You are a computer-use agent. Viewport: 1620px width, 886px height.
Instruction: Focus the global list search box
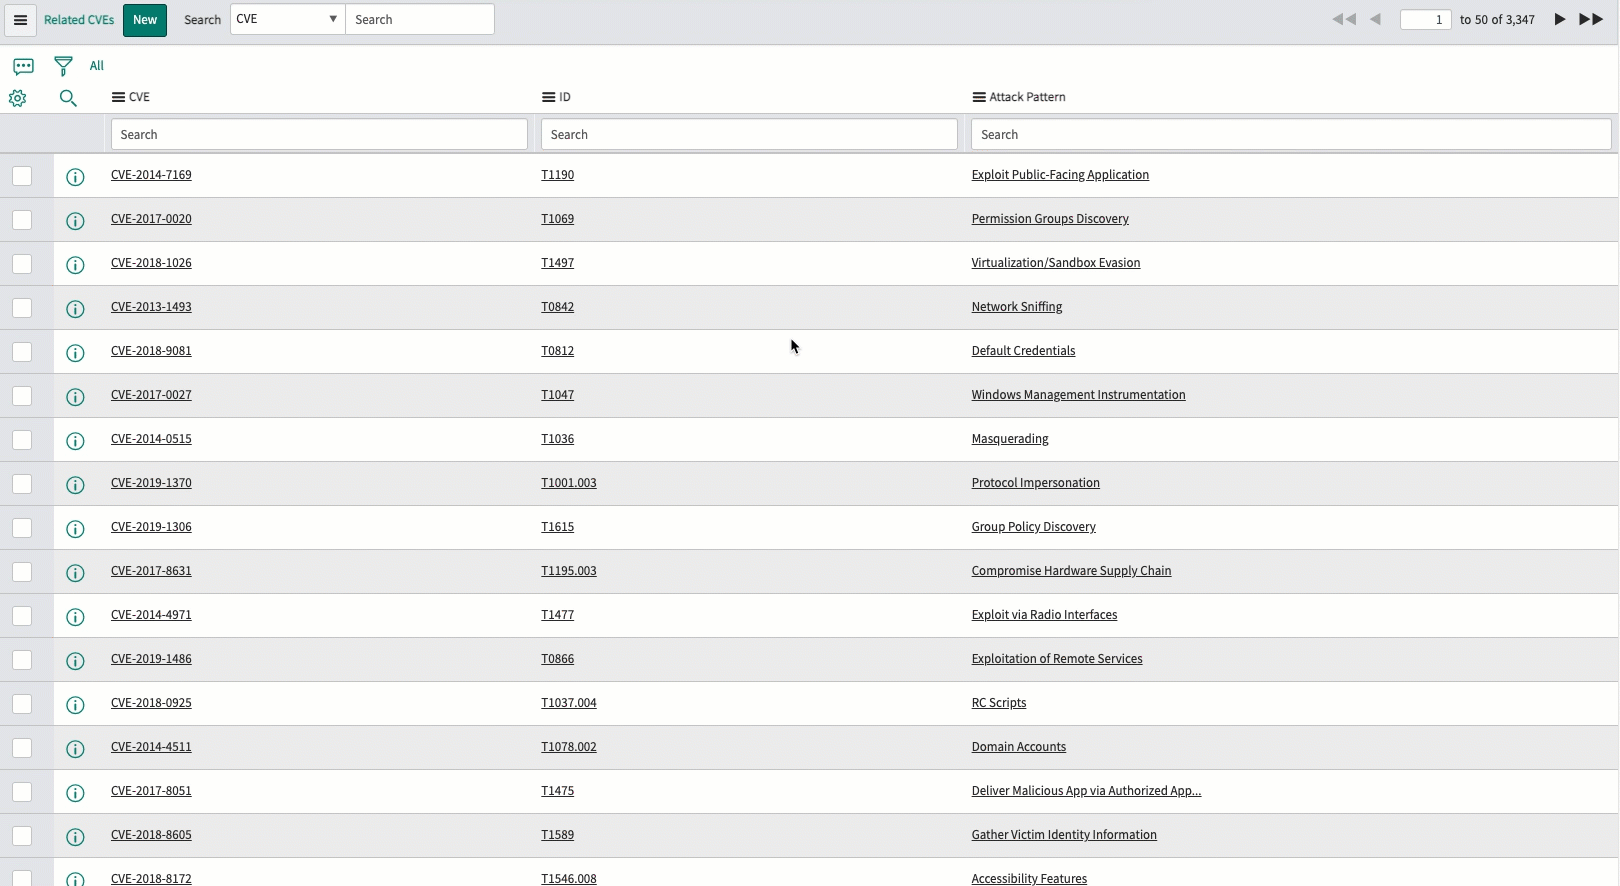[420, 19]
